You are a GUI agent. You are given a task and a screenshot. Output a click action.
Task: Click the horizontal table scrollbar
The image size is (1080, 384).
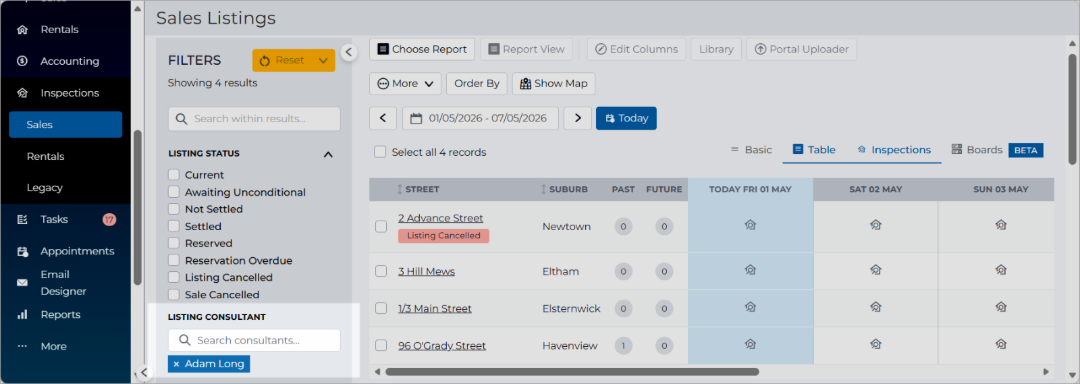572,372
